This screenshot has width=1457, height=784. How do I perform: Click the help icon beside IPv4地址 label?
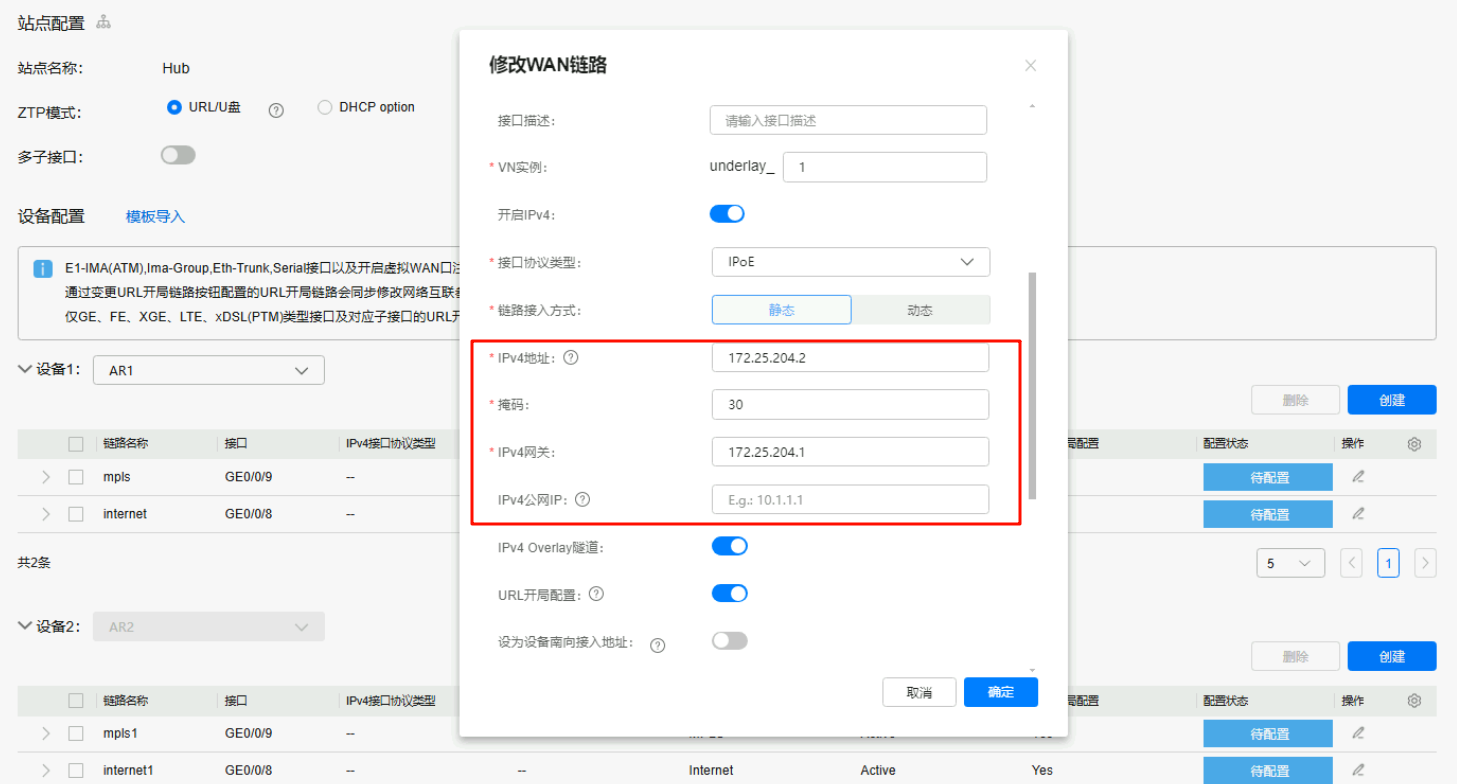click(571, 357)
